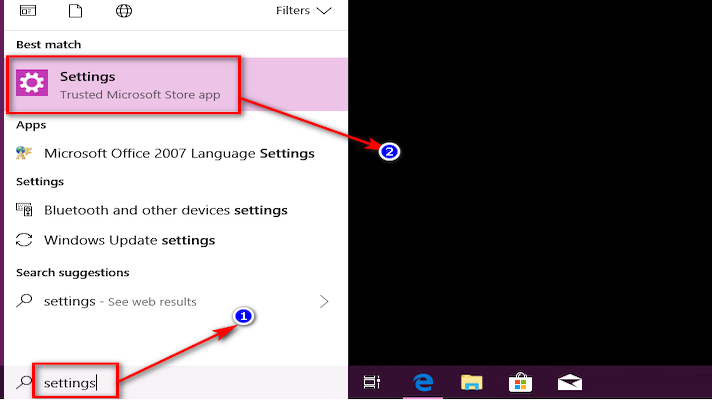Click the Bluetooth devices settings icon

24,210
